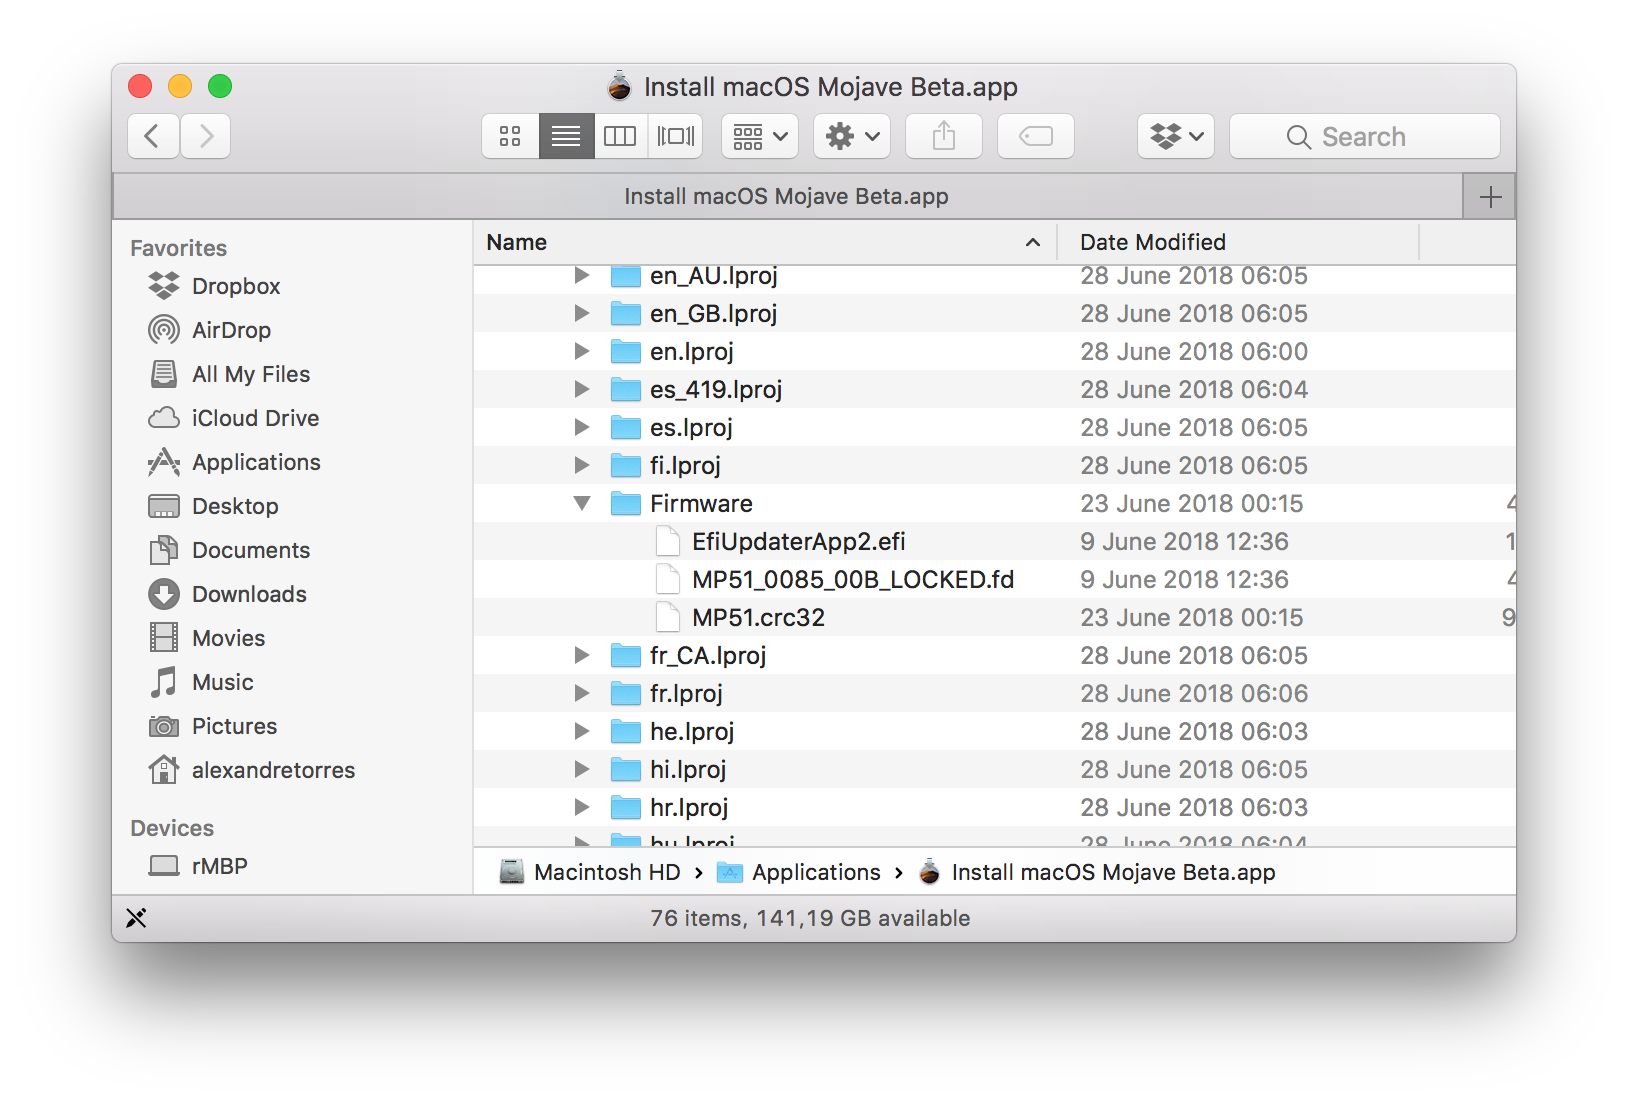Screen dimensions: 1628x1102
Task: Select the es_419.lproj folder icon
Action: (626, 390)
